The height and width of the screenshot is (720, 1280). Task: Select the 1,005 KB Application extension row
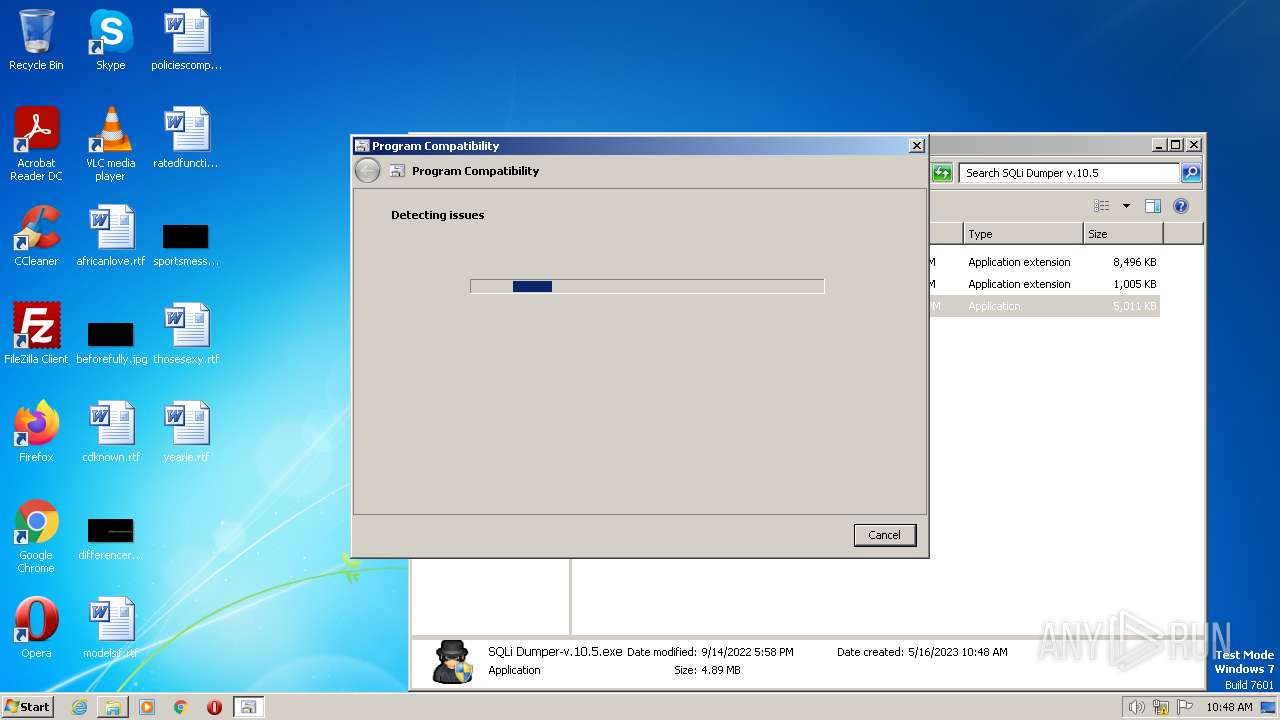[x=1044, y=284]
